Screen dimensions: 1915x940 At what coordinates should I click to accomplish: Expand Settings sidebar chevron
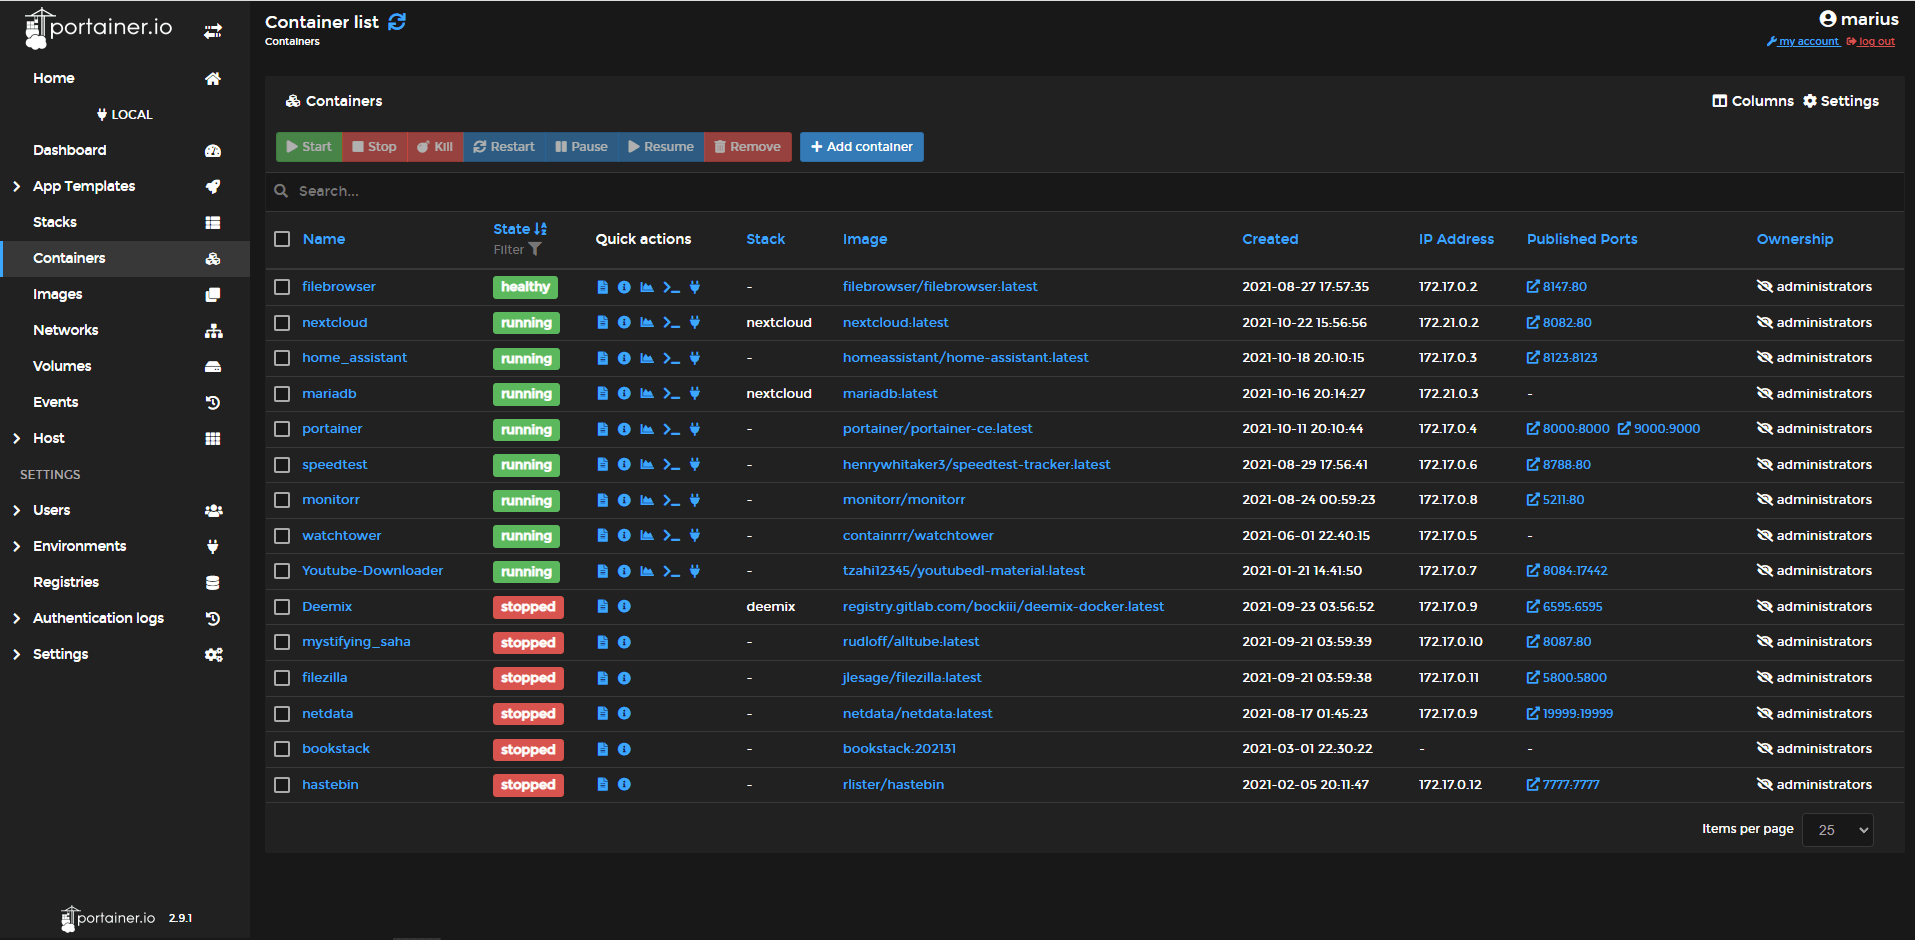point(16,655)
